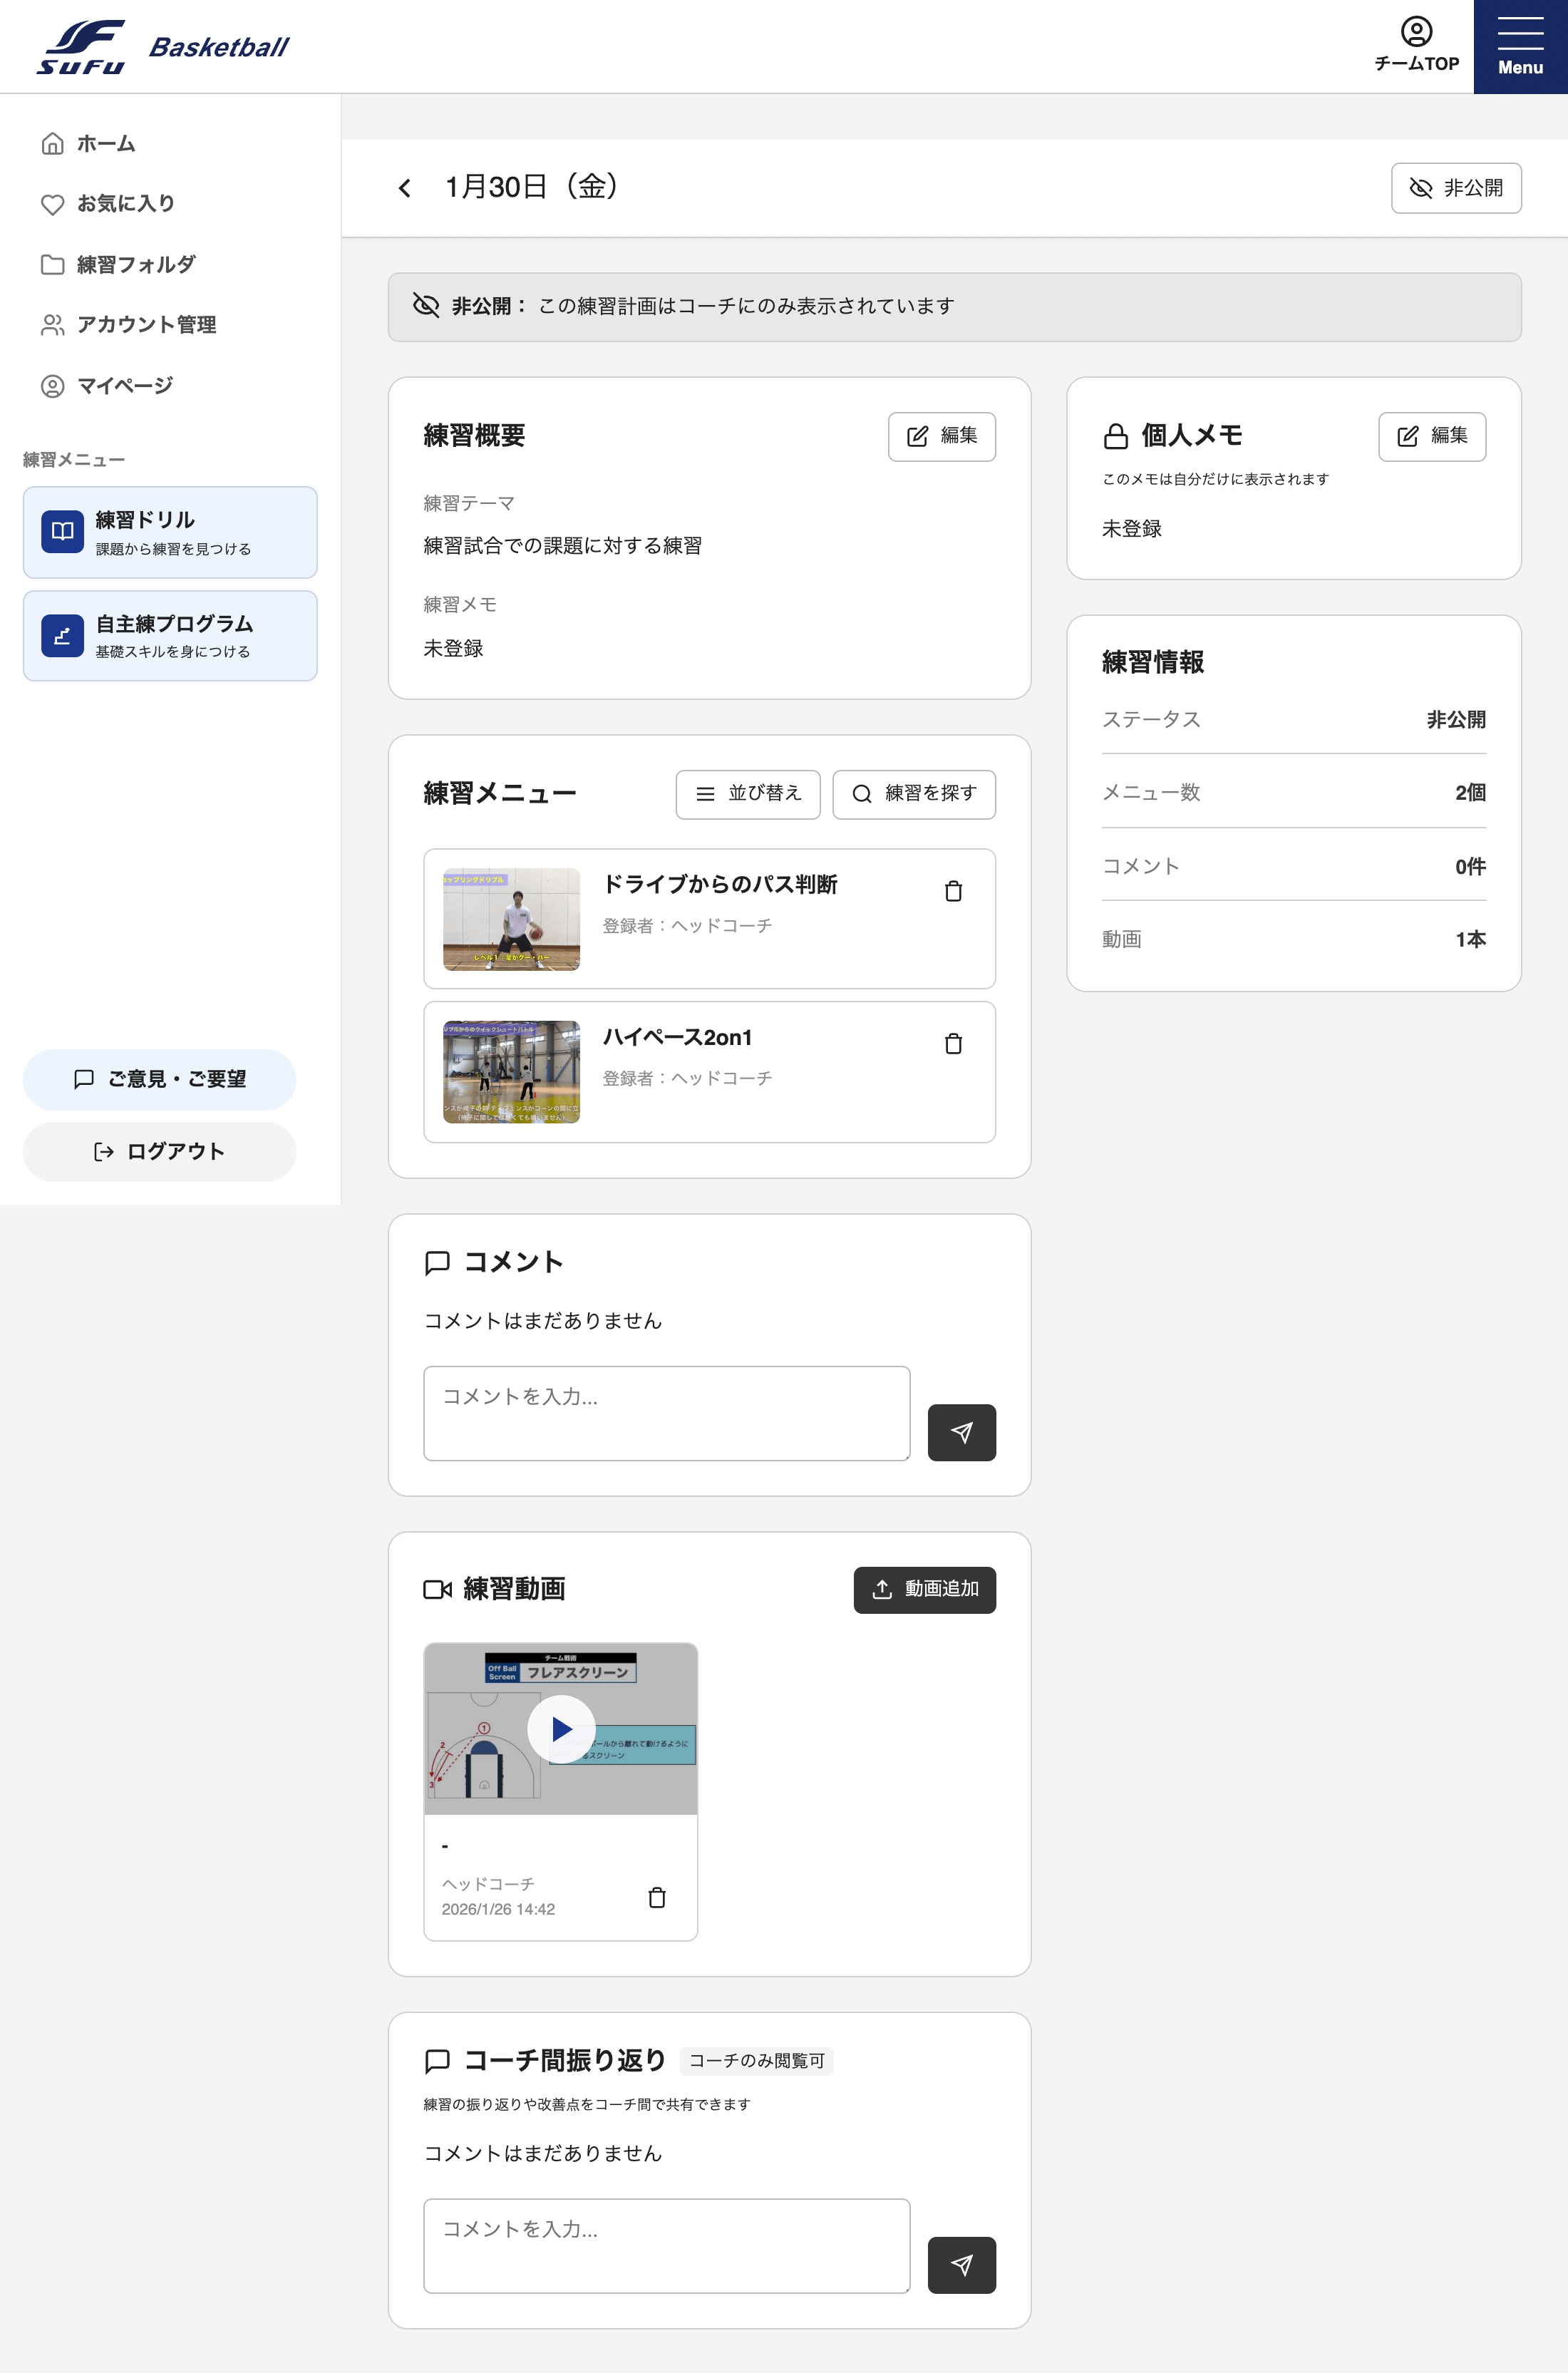Play the フレアスクリーン practice video
Viewport: 1568px width, 2373px height.
tap(560, 1729)
